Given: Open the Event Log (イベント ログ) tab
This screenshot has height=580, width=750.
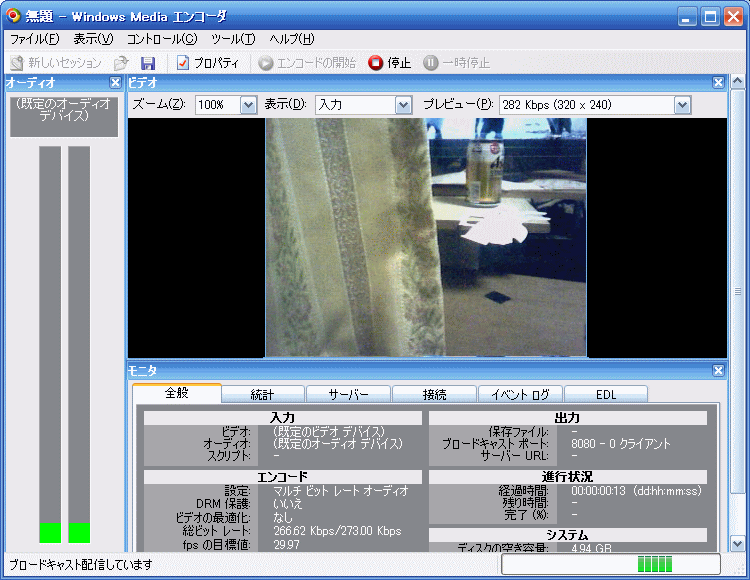Looking at the screenshot, I should tap(519, 394).
